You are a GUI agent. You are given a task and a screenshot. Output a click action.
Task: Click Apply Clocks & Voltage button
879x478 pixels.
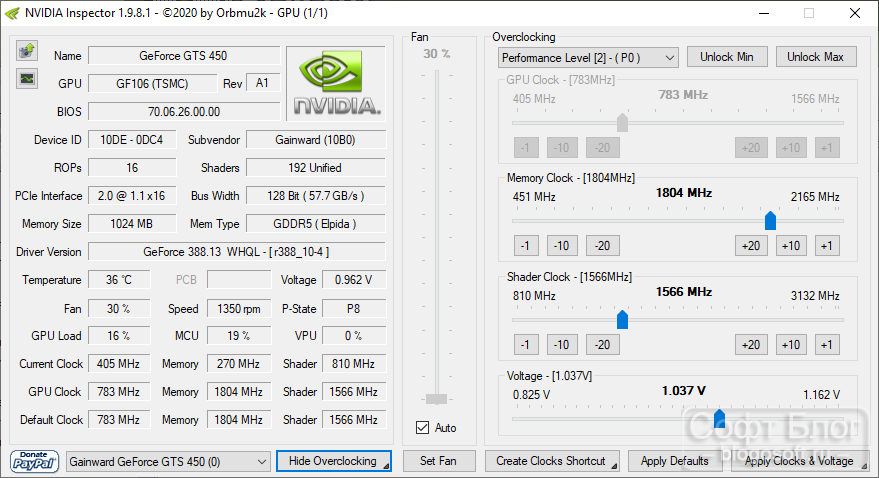(x=799, y=461)
